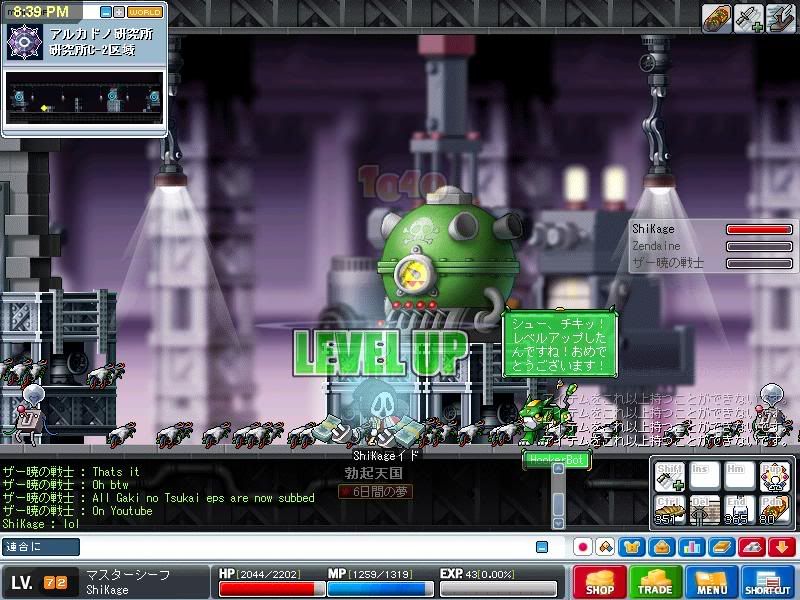Open the SHORTCUT button
This screenshot has width=800, height=600.
767,582
